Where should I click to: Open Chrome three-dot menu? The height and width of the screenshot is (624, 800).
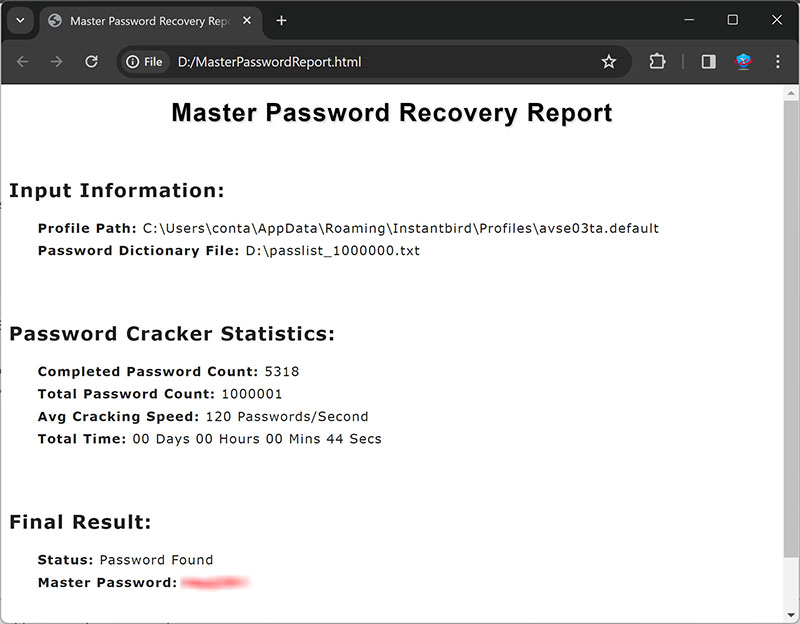click(778, 62)
